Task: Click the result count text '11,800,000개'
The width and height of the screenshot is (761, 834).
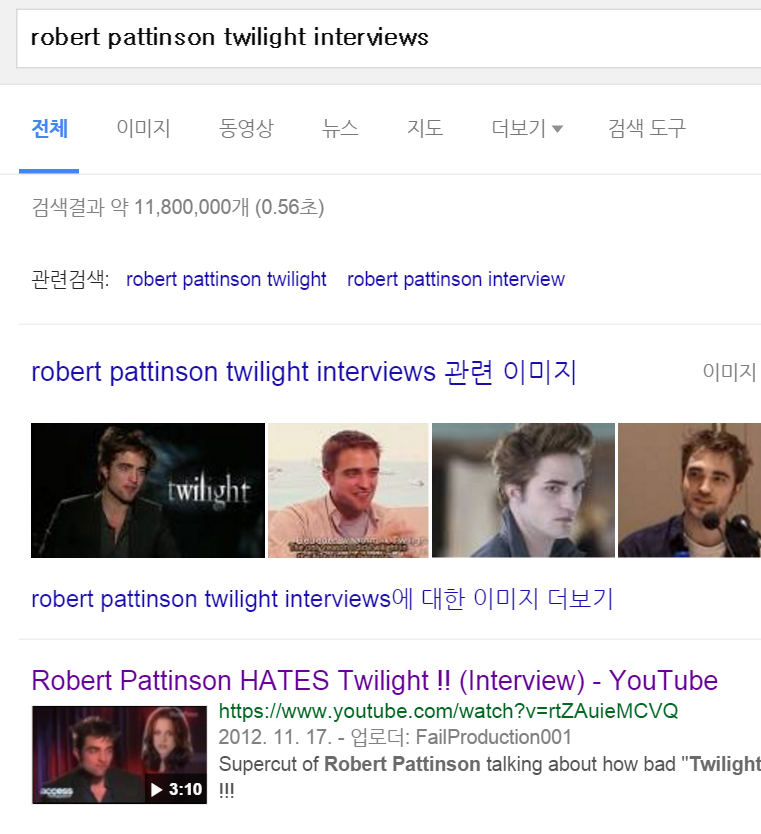Action: click(191, 207)
